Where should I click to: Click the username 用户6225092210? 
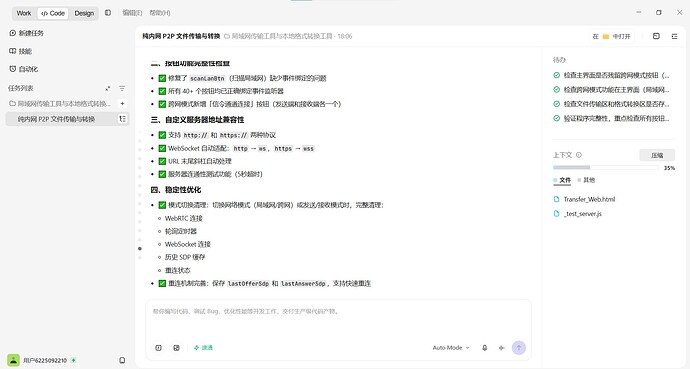click(45, 360)
